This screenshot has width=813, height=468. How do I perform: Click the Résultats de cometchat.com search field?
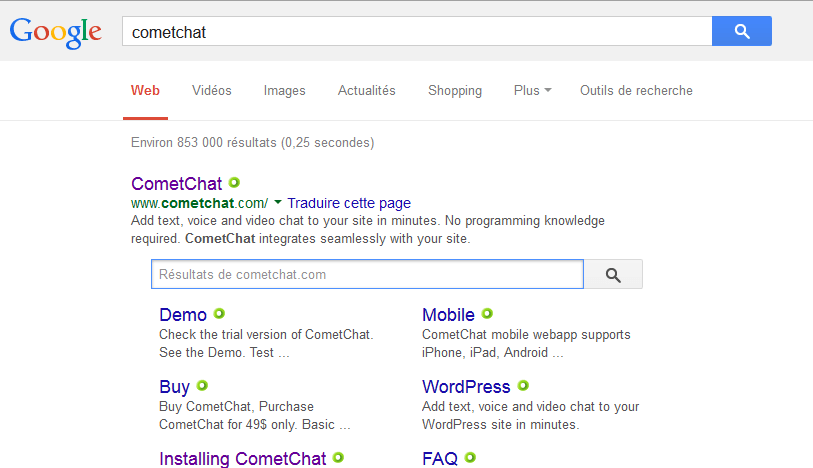tap(367, 274)
